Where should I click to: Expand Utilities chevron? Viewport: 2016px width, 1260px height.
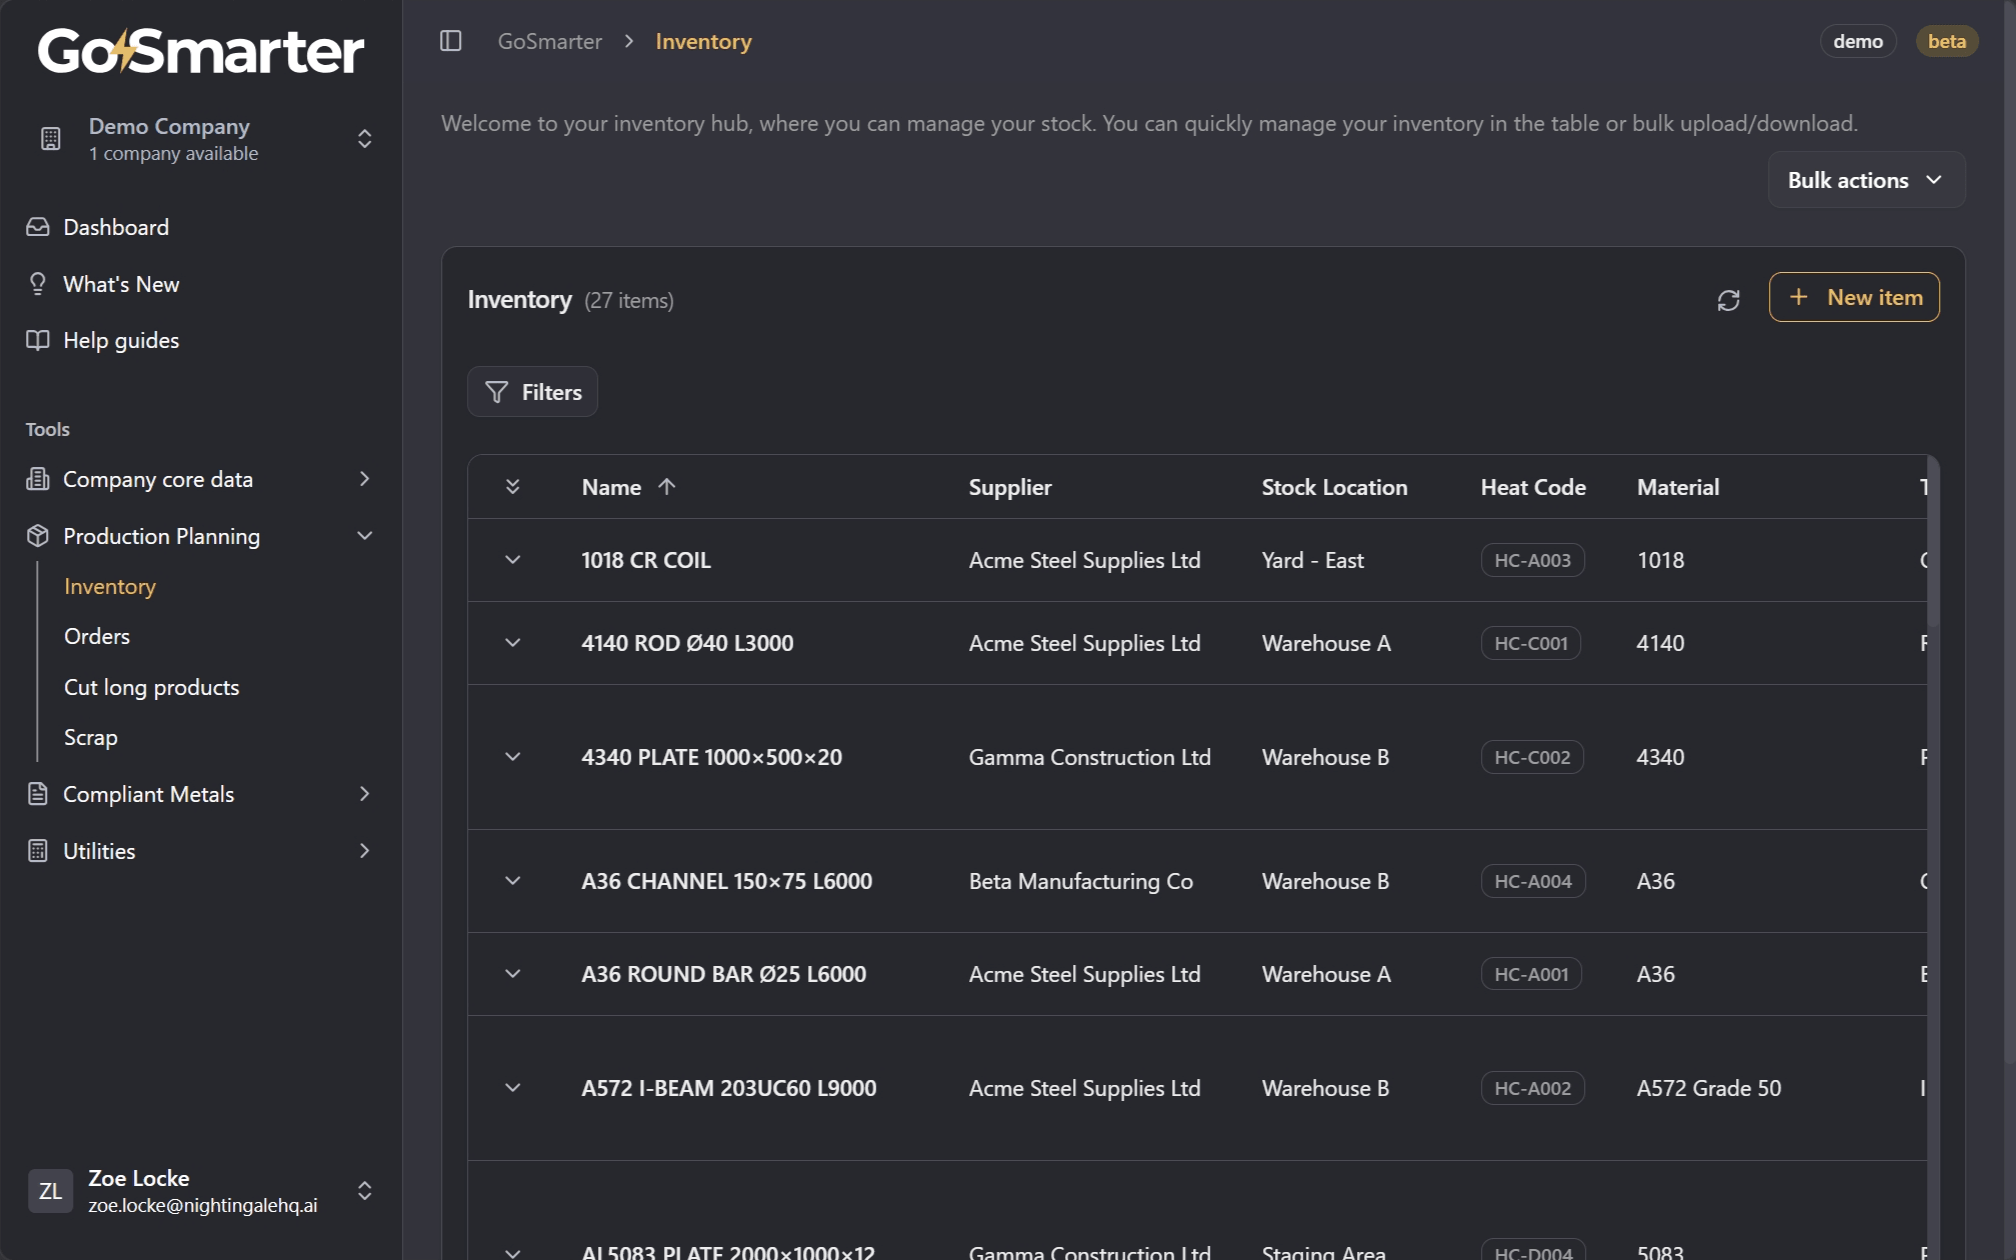pyautogui.click(x=365, y=851)
